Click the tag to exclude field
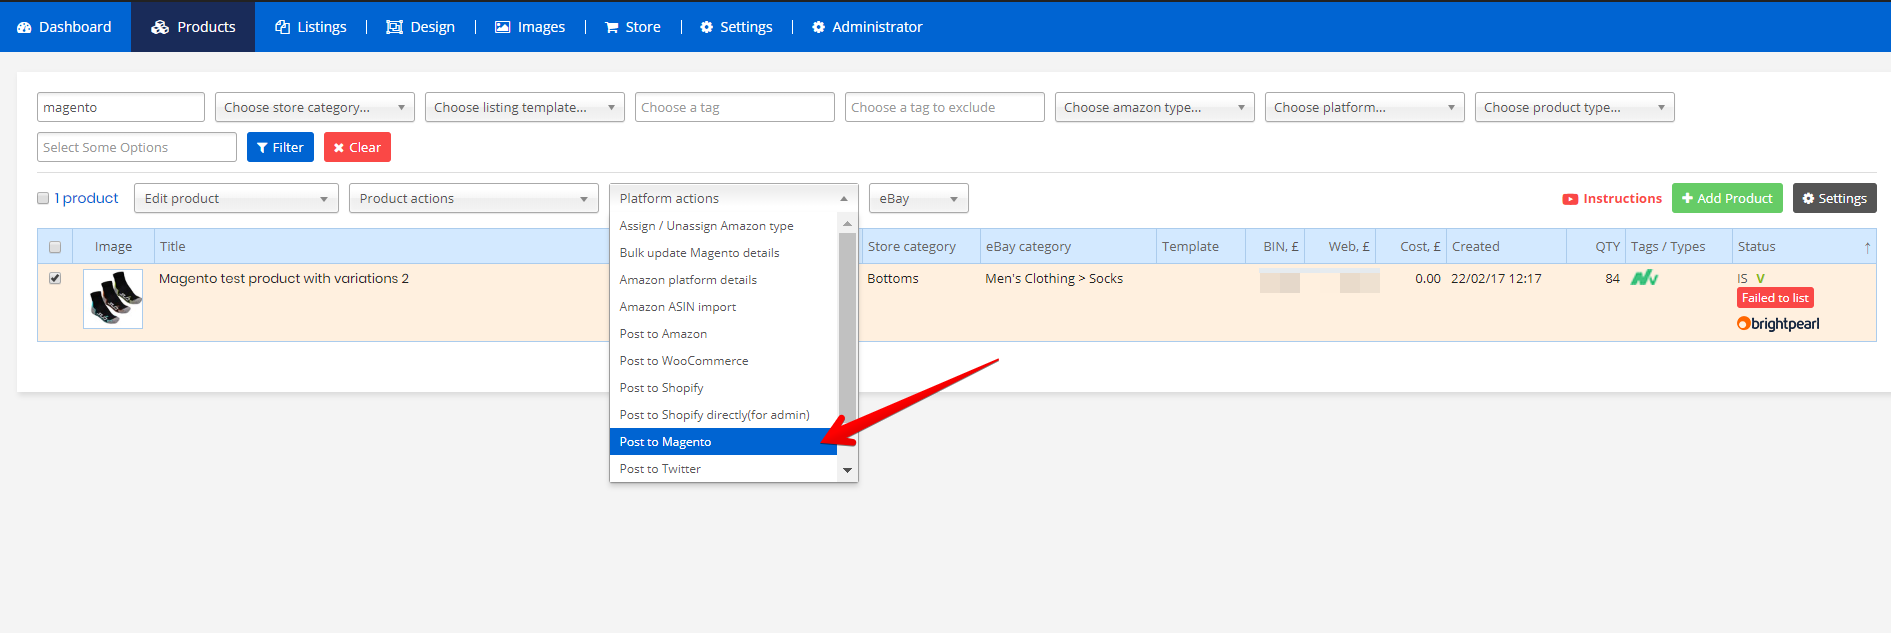Viewport: 1891px width, 633px height. tap(945, 107)
